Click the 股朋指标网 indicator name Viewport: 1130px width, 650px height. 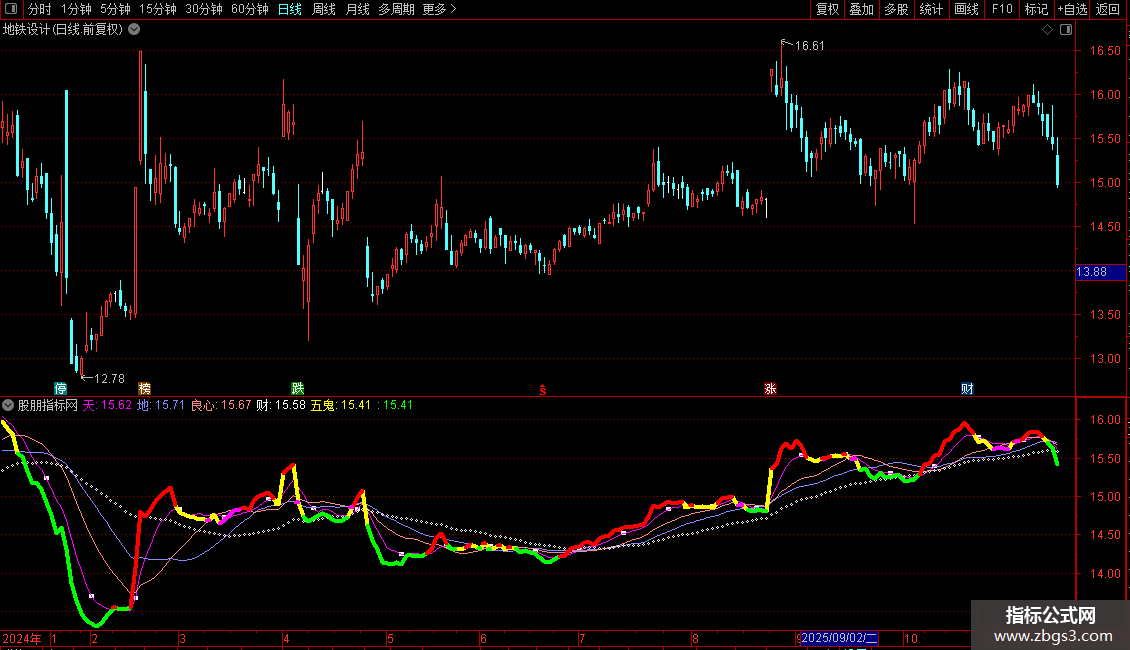pos(48,405)
